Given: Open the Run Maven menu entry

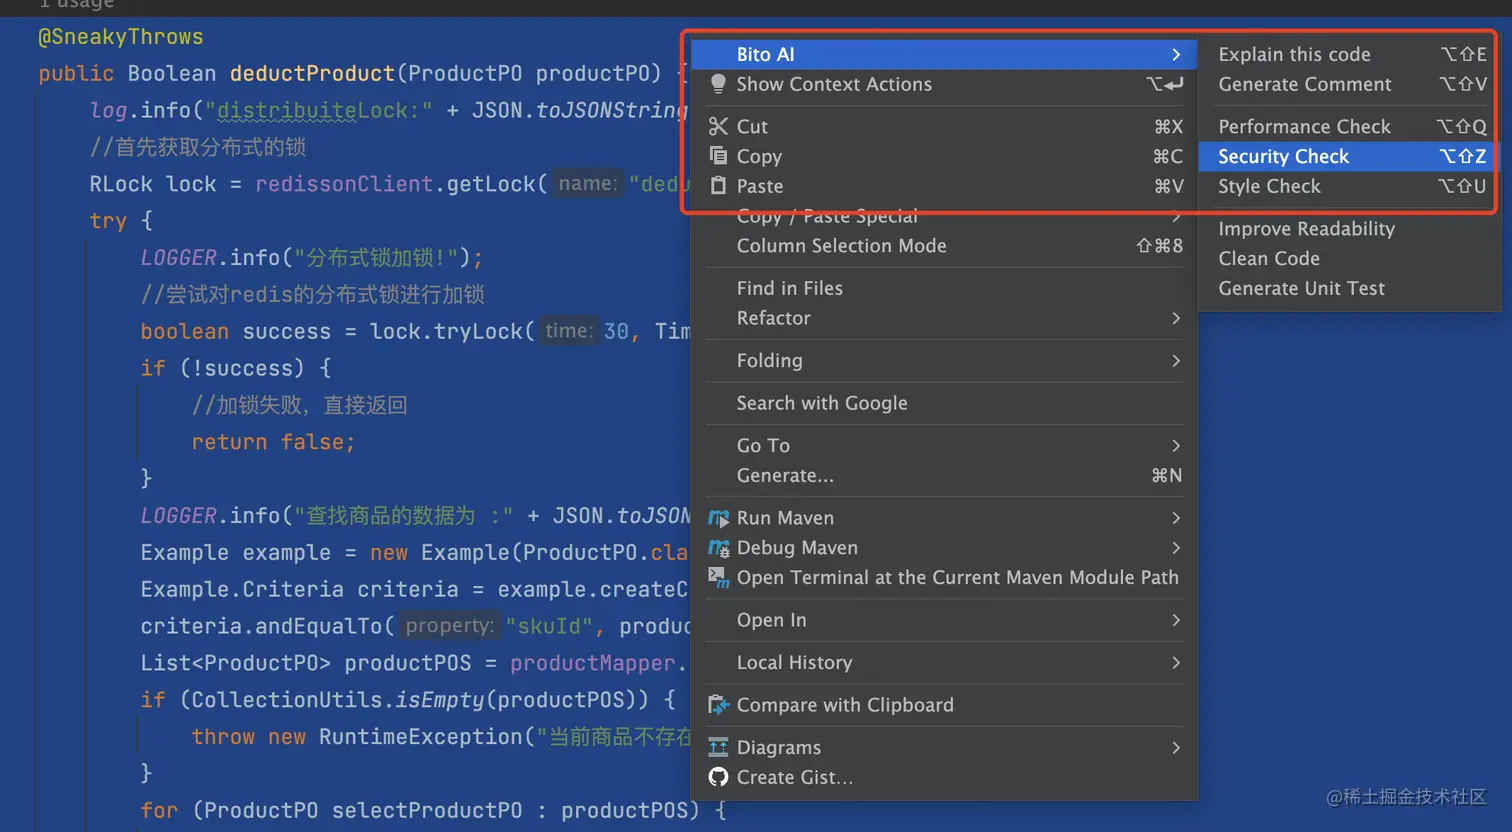Looking at the screenshot, I should point(944,518).
